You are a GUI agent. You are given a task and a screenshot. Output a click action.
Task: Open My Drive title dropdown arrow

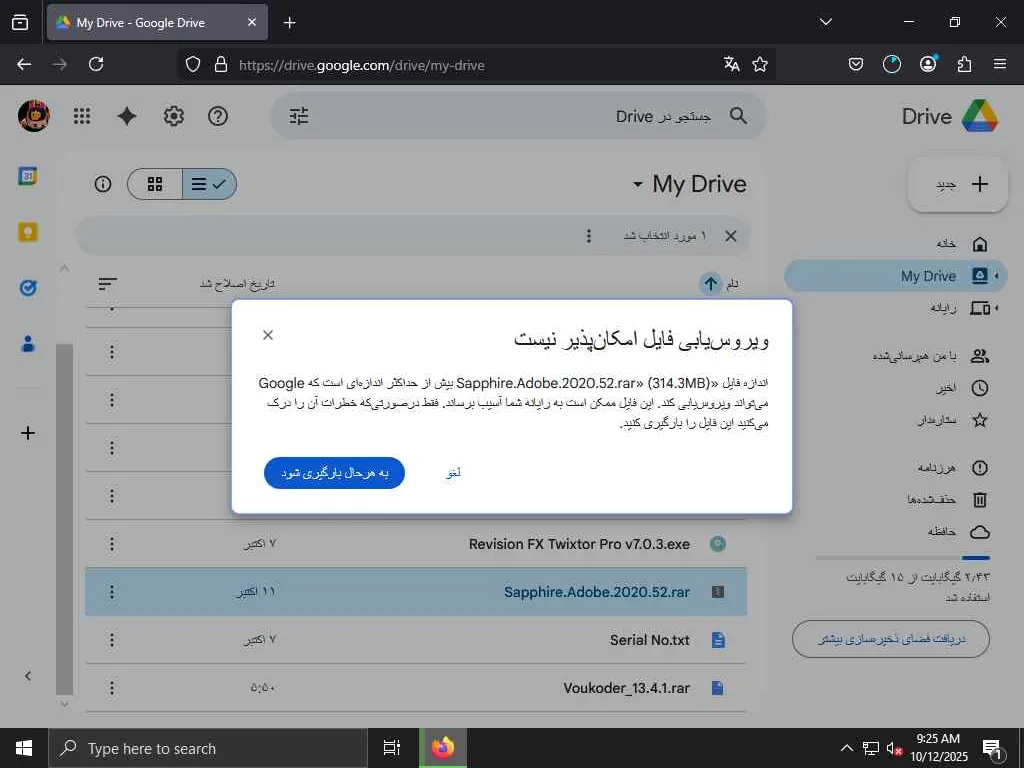click(x=638, y=185)
